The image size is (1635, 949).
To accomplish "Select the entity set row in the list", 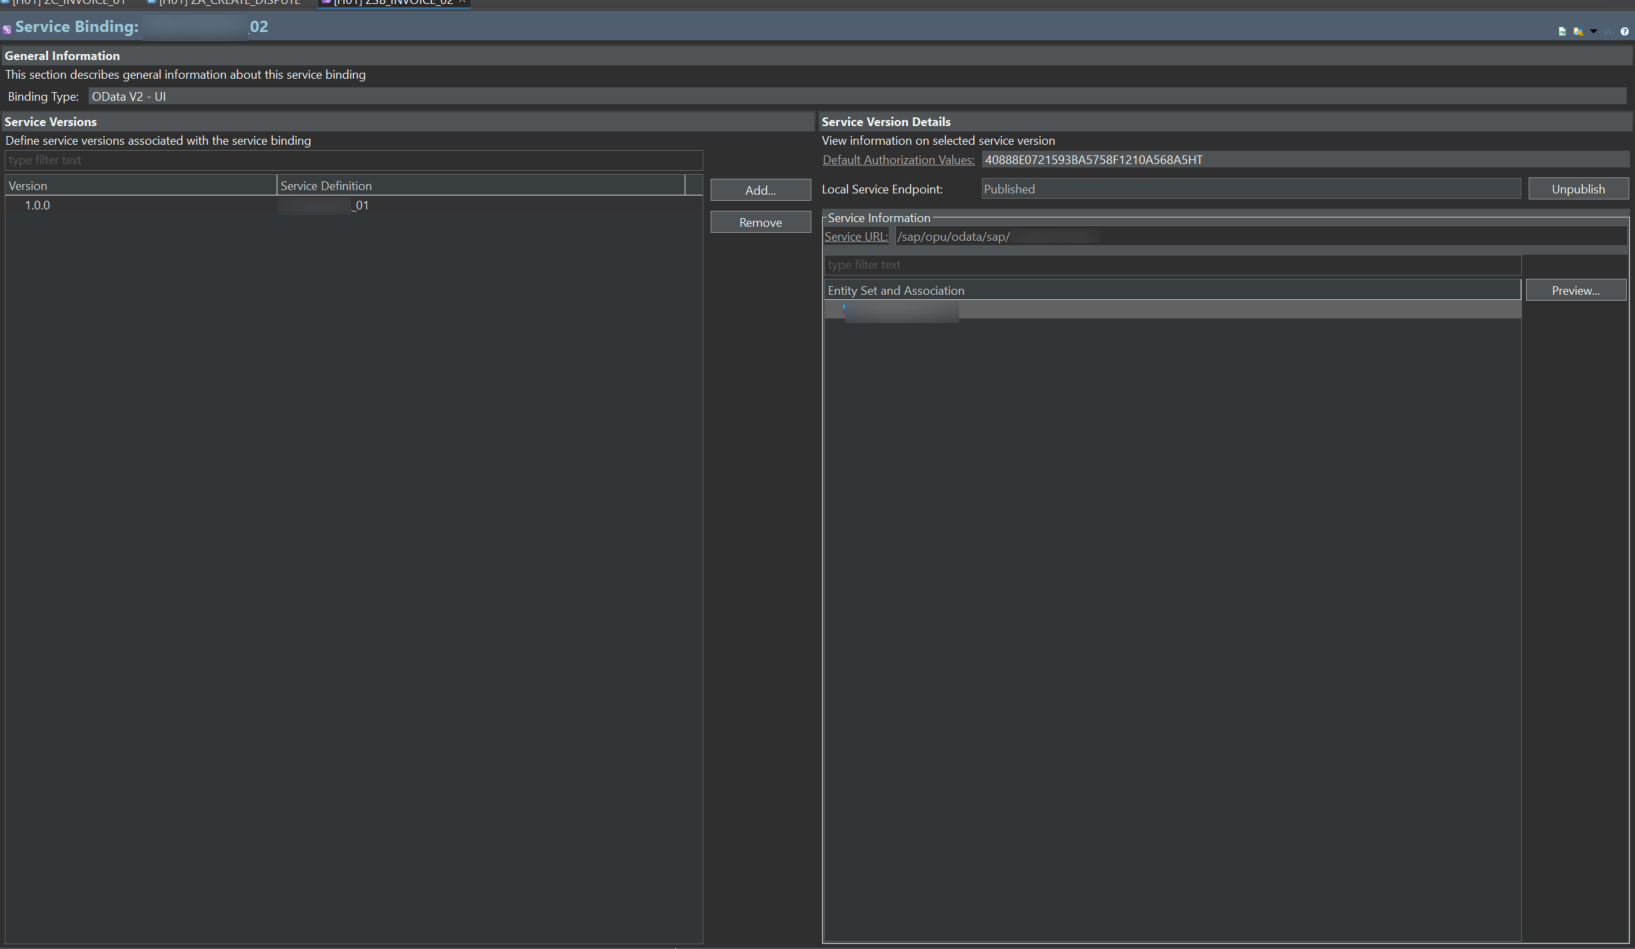I will coord(900,311).
